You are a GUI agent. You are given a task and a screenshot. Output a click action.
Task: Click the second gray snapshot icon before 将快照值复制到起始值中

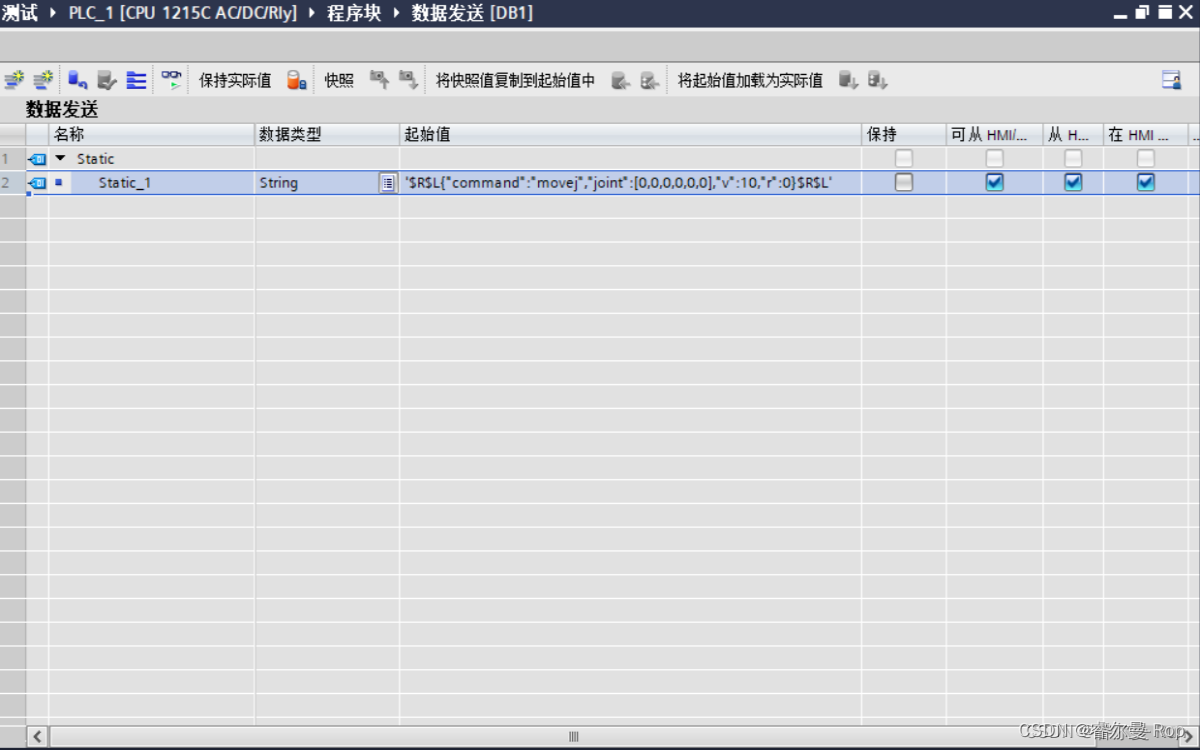[x=408, y=80]
